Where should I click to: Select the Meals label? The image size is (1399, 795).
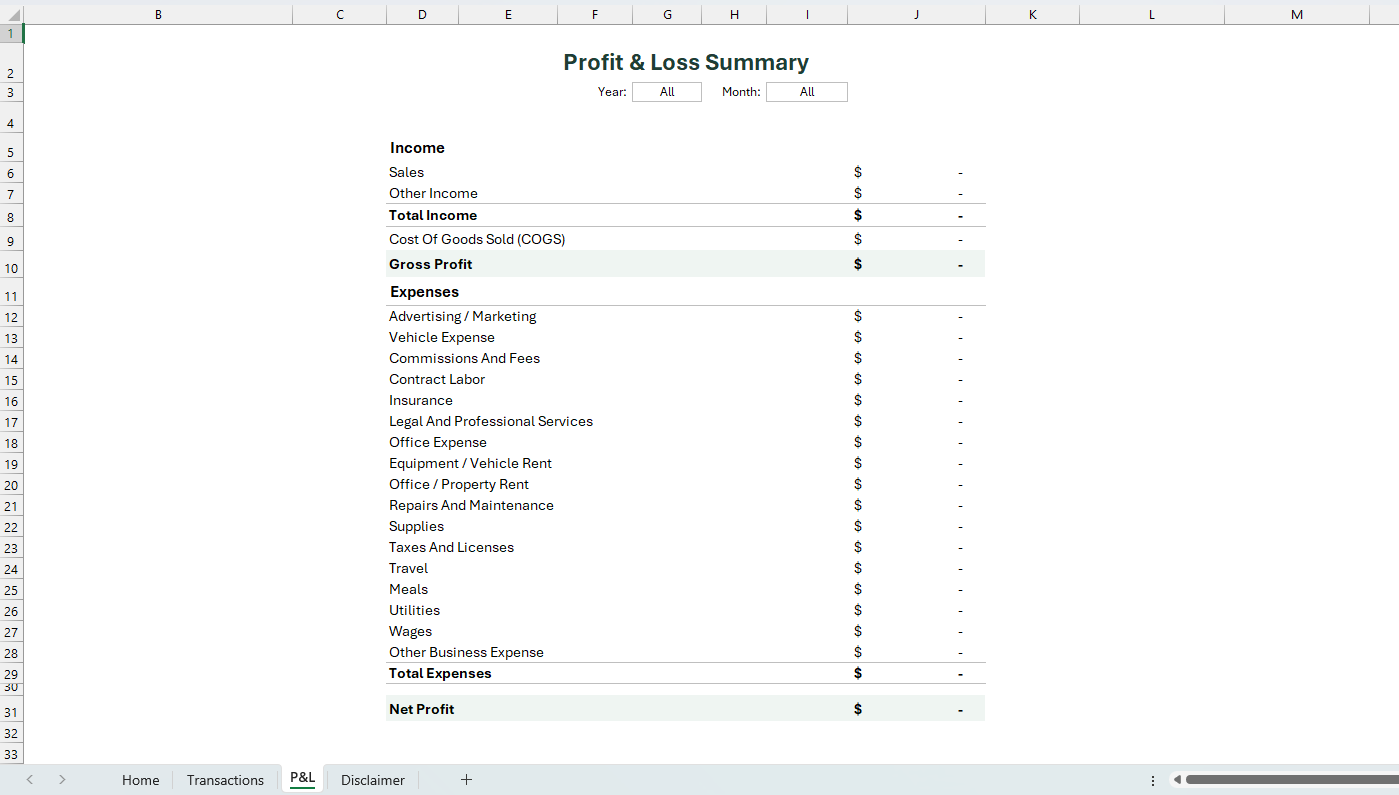(x=408, y=589)
